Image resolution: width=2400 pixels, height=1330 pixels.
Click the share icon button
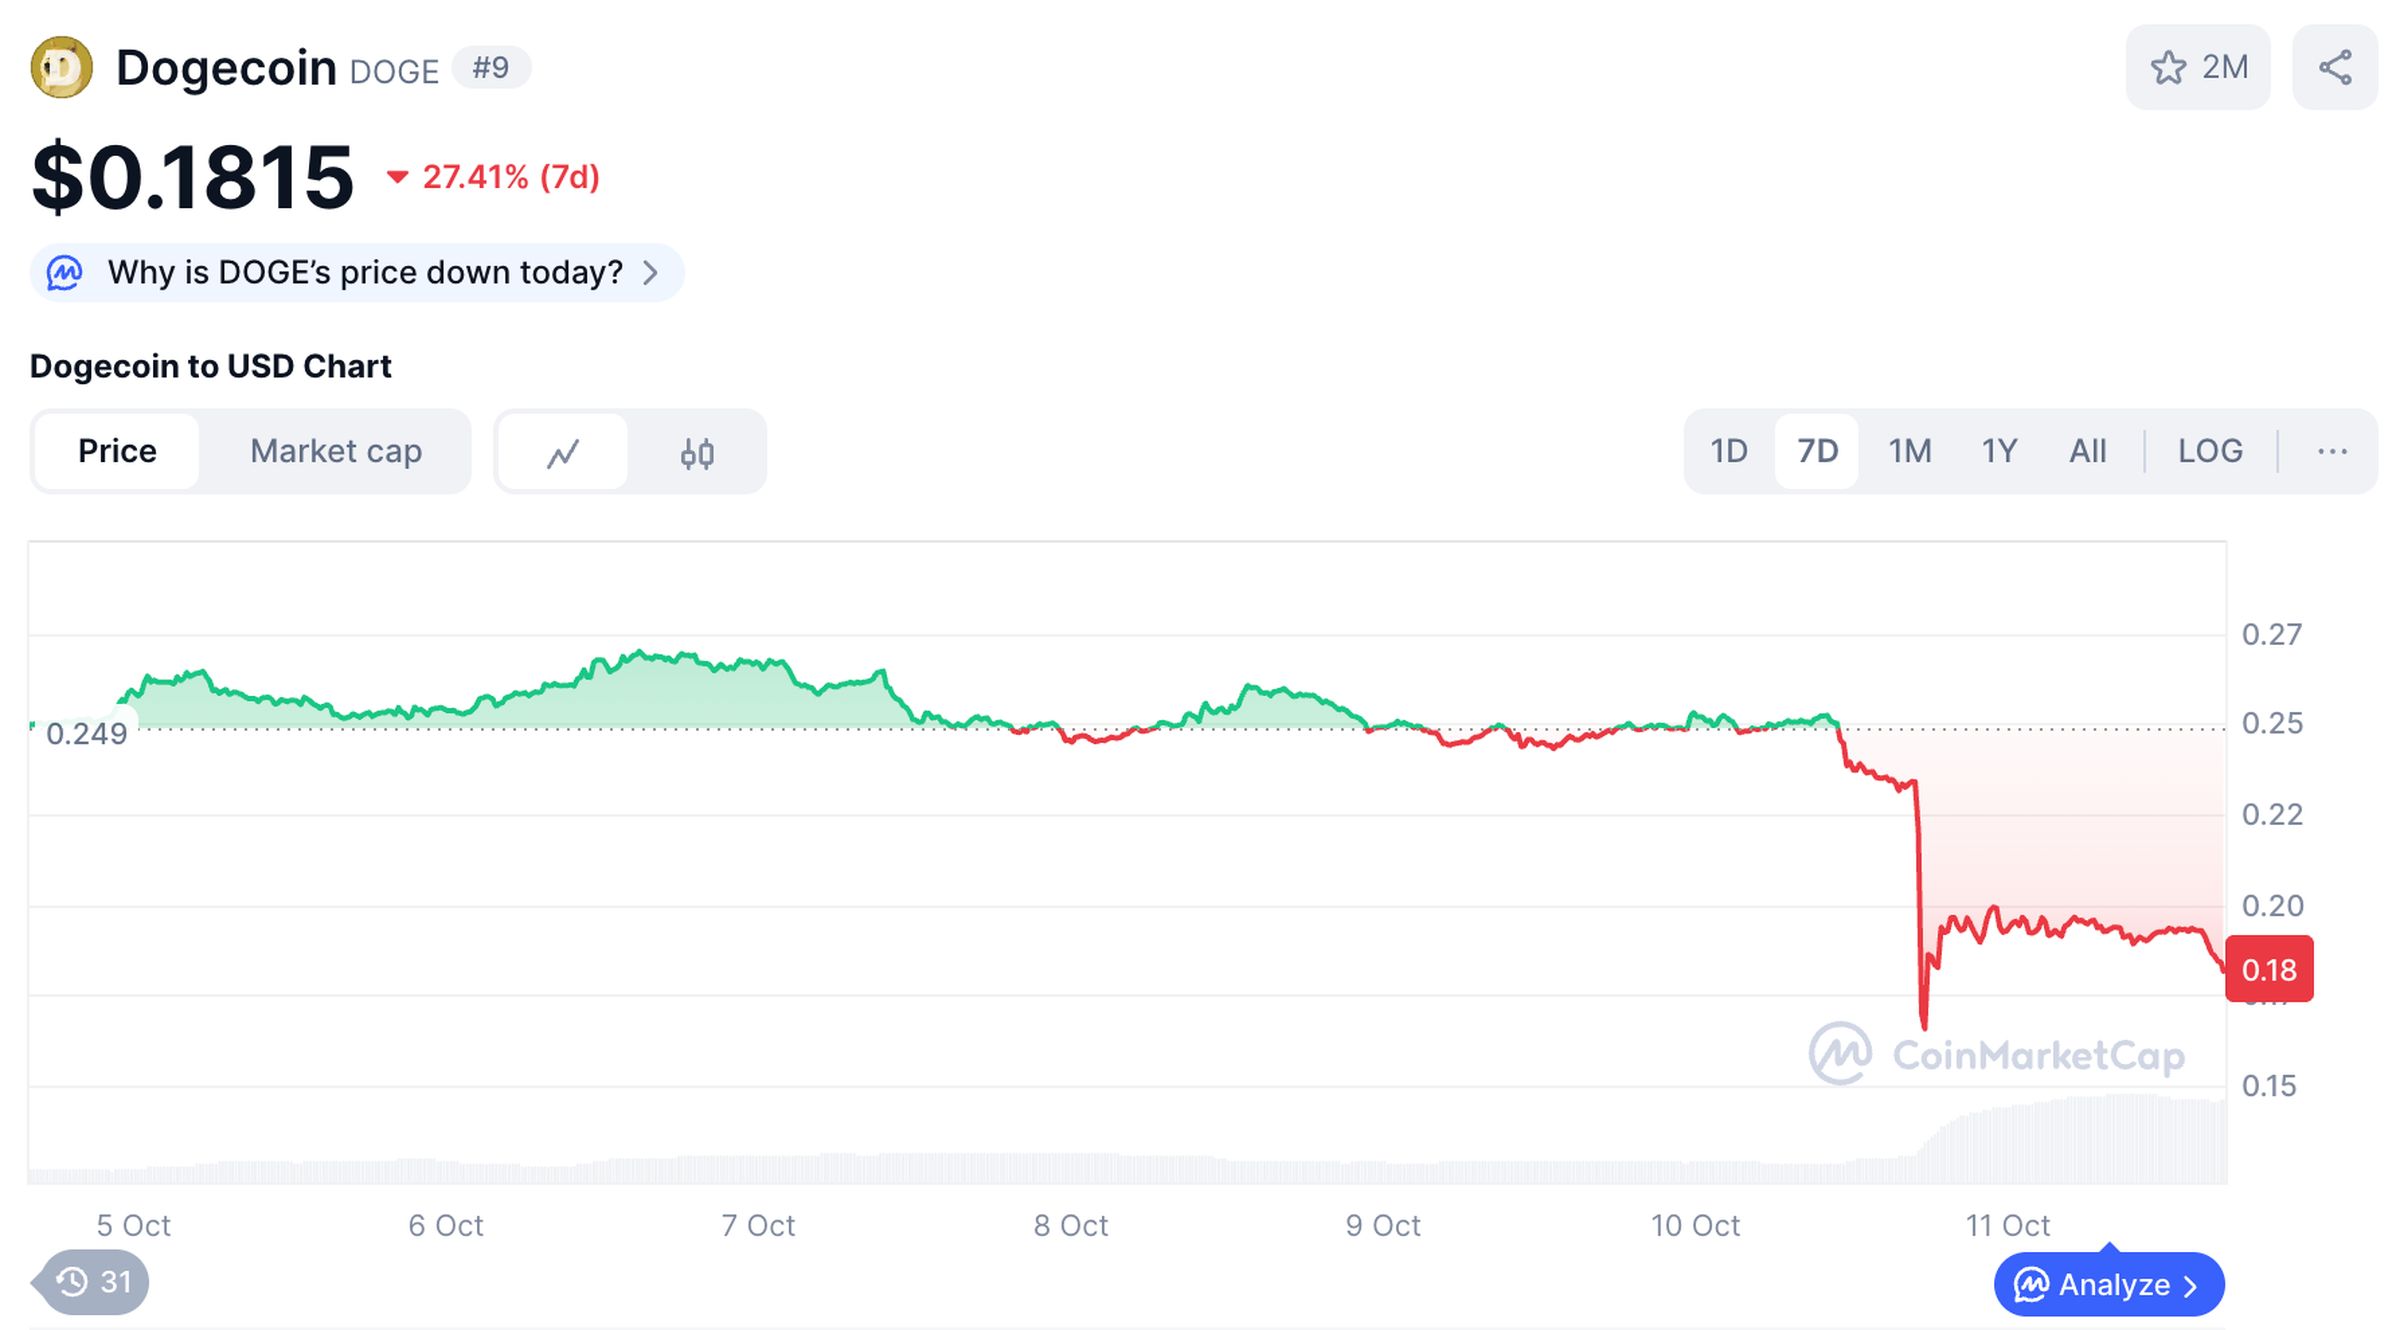click(x=2335, y=68)
